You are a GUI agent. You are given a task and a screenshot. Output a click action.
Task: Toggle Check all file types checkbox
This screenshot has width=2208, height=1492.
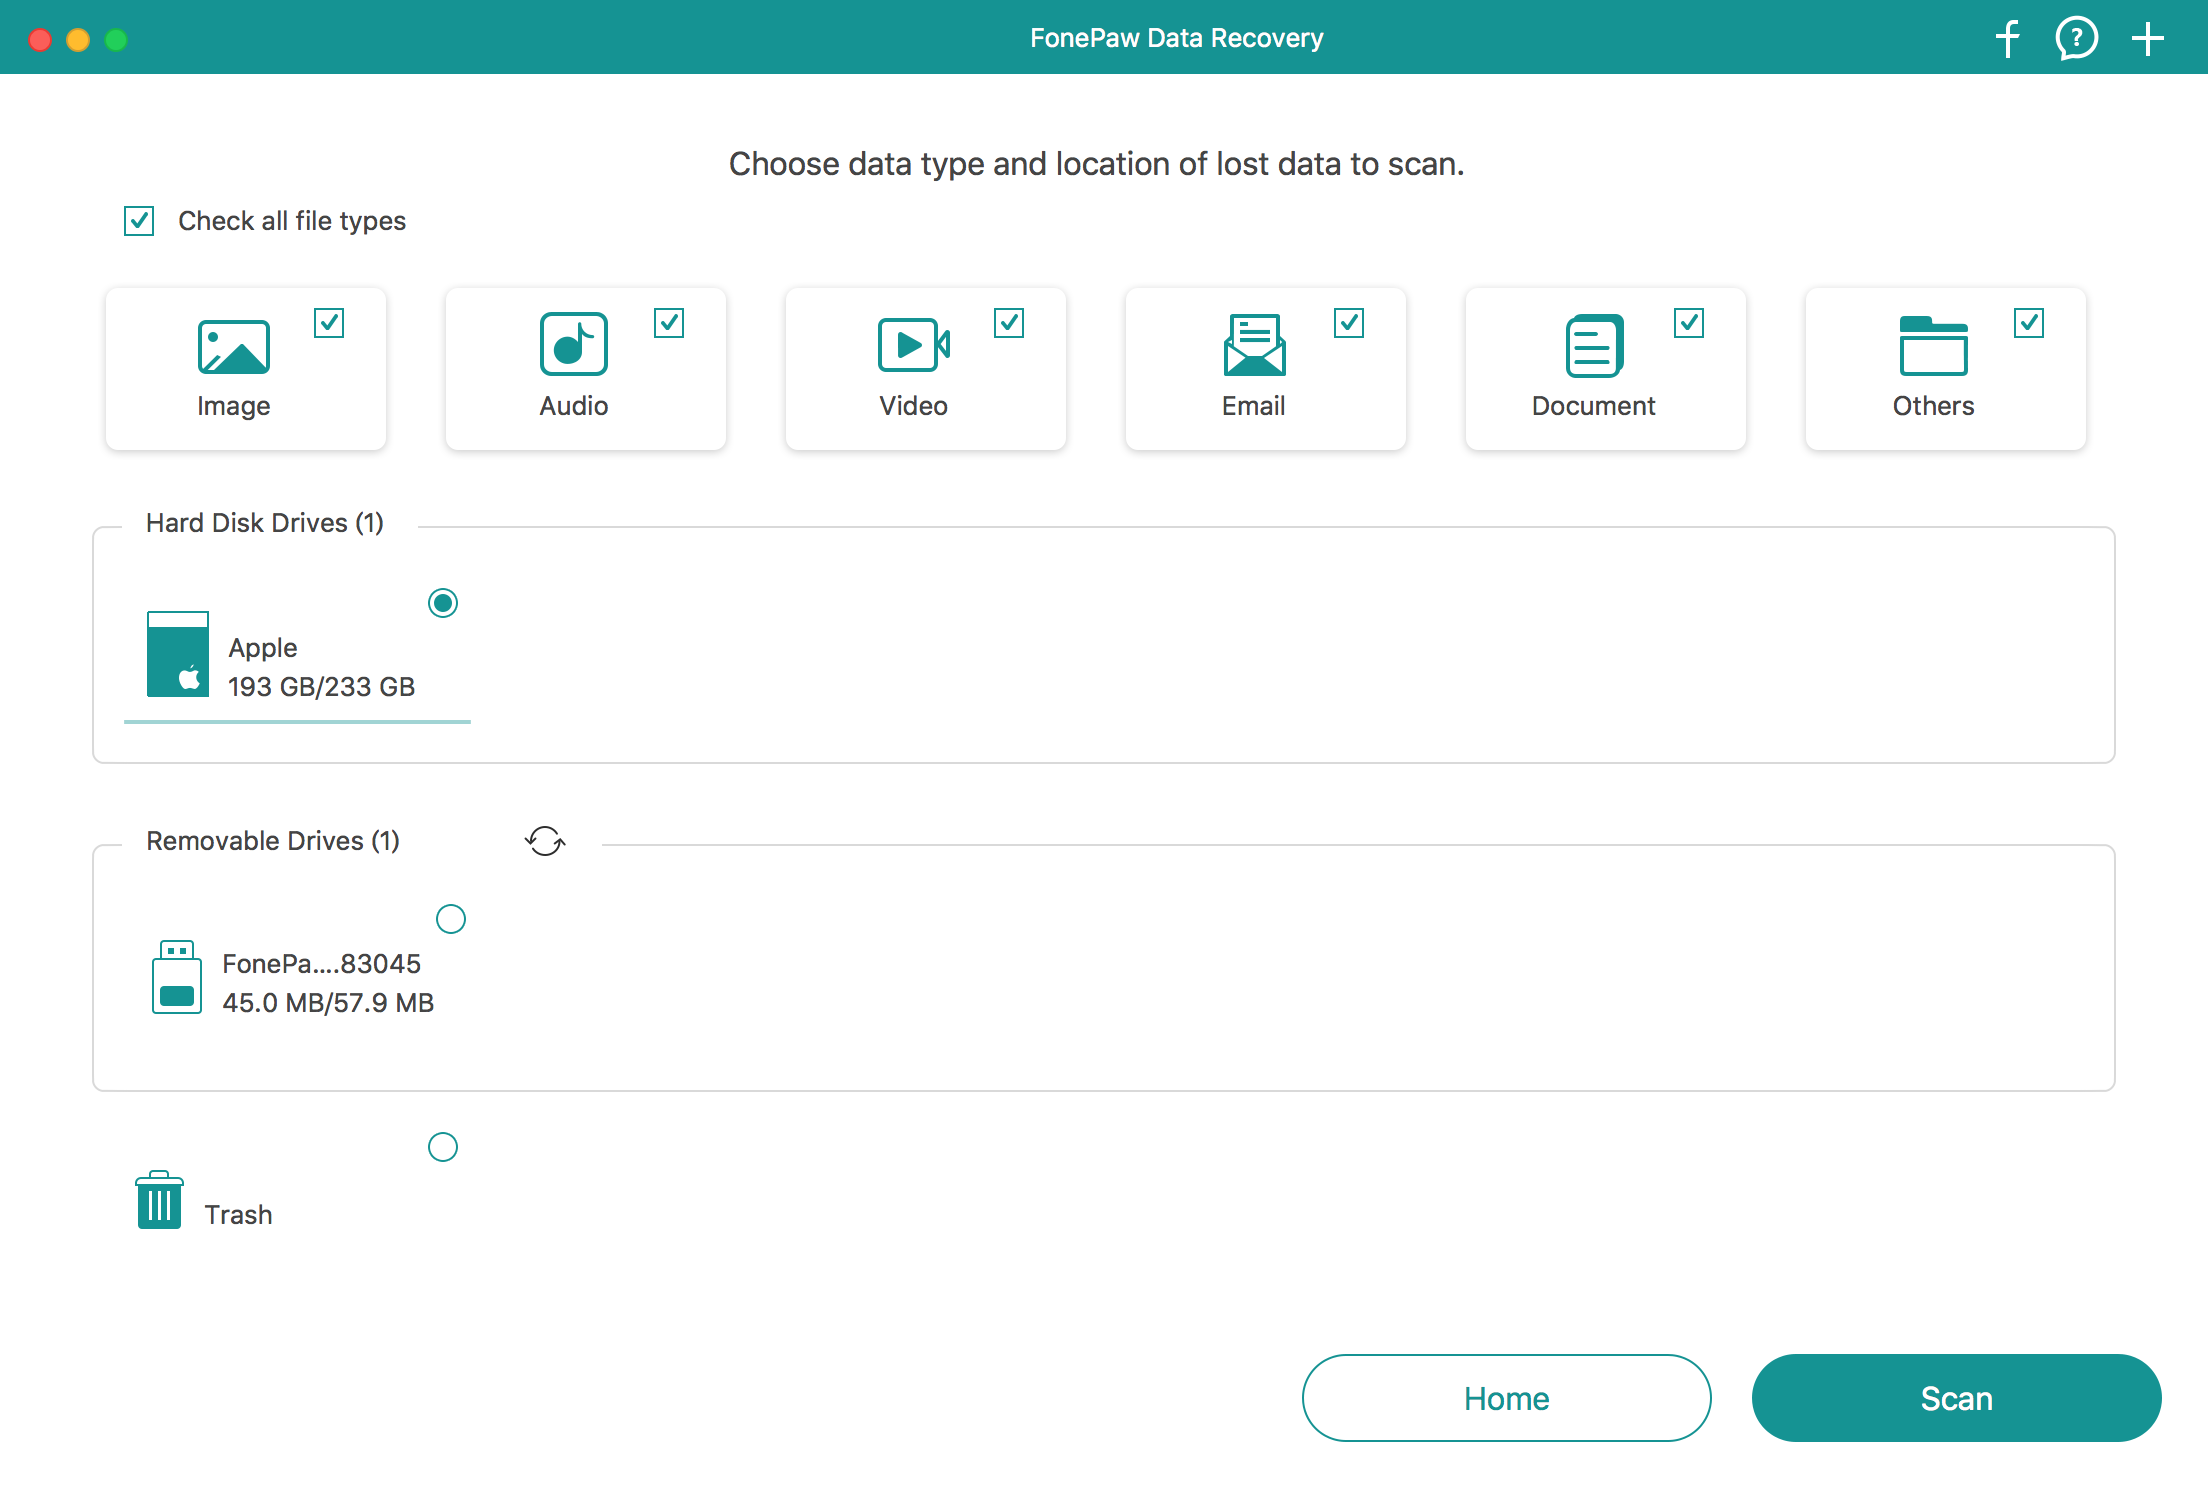point(139,221)
